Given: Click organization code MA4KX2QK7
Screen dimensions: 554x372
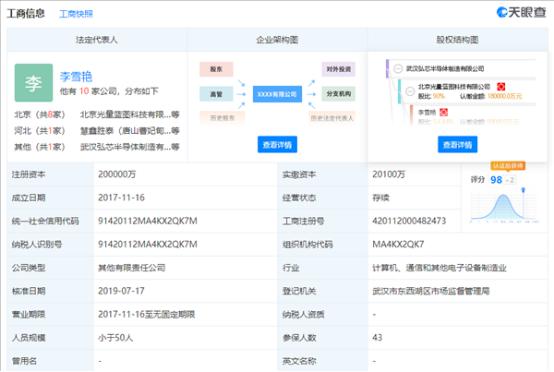Looking at the screenshot, I should pos(398,244).
